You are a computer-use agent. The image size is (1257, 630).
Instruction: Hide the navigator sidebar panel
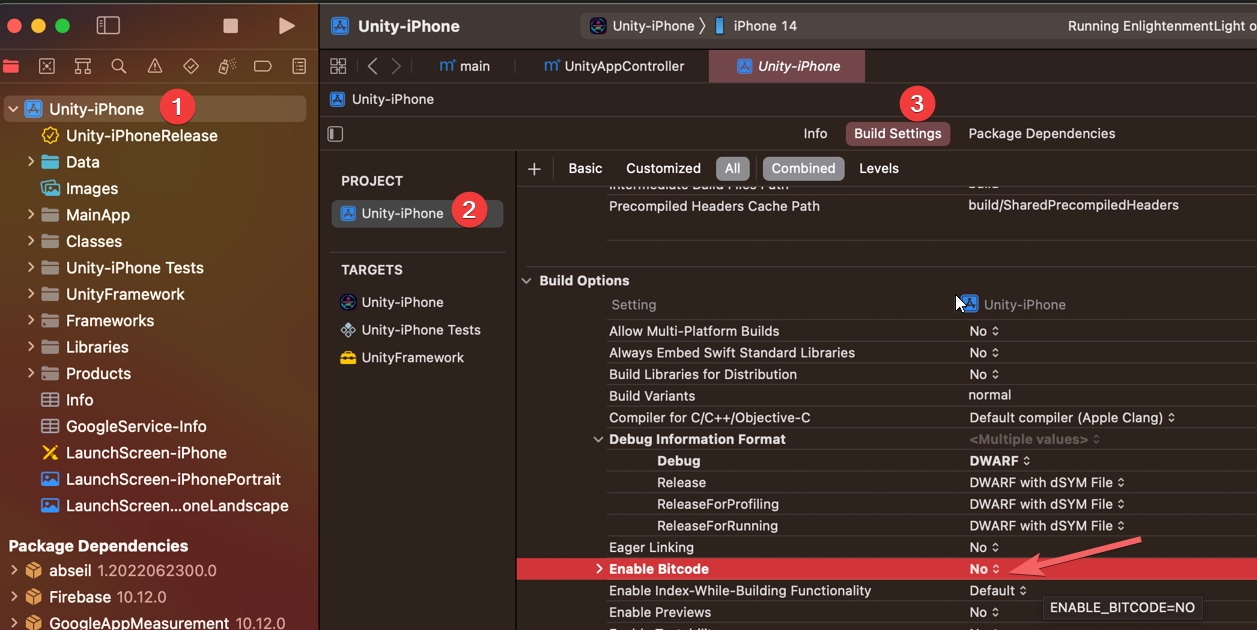(x=108, y=26)
